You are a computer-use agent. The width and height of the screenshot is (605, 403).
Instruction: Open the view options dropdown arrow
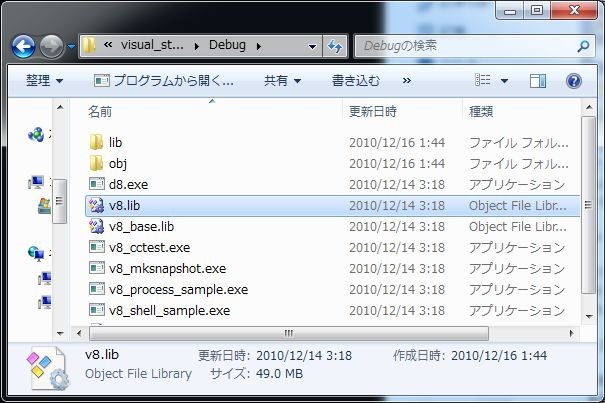click(x=504, y=81)
